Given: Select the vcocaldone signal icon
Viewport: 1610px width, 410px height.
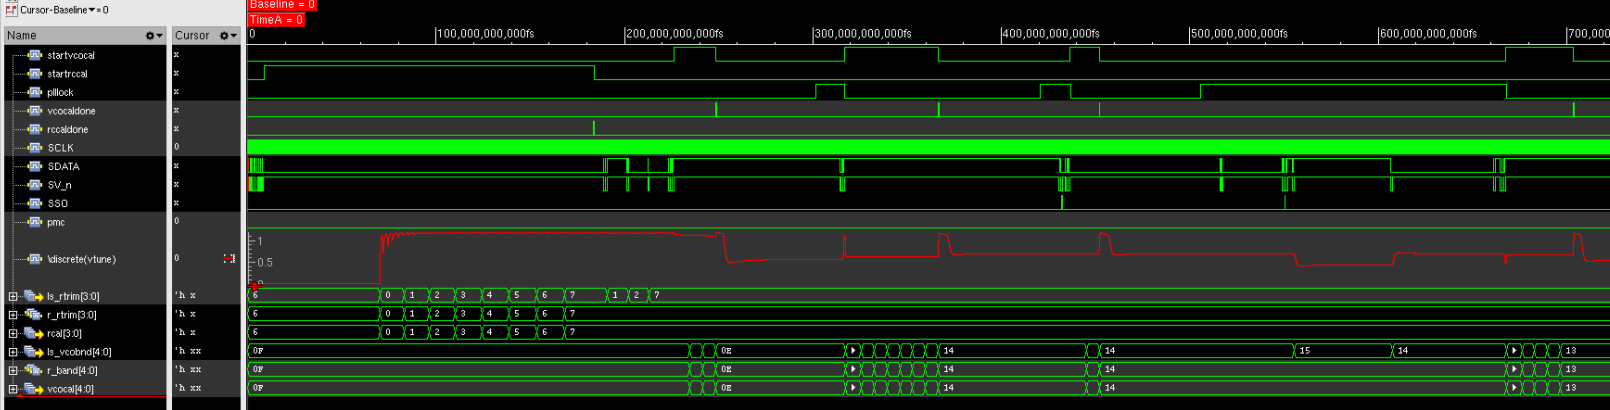Looking at the screenshot, I should [x=35, y=110].
